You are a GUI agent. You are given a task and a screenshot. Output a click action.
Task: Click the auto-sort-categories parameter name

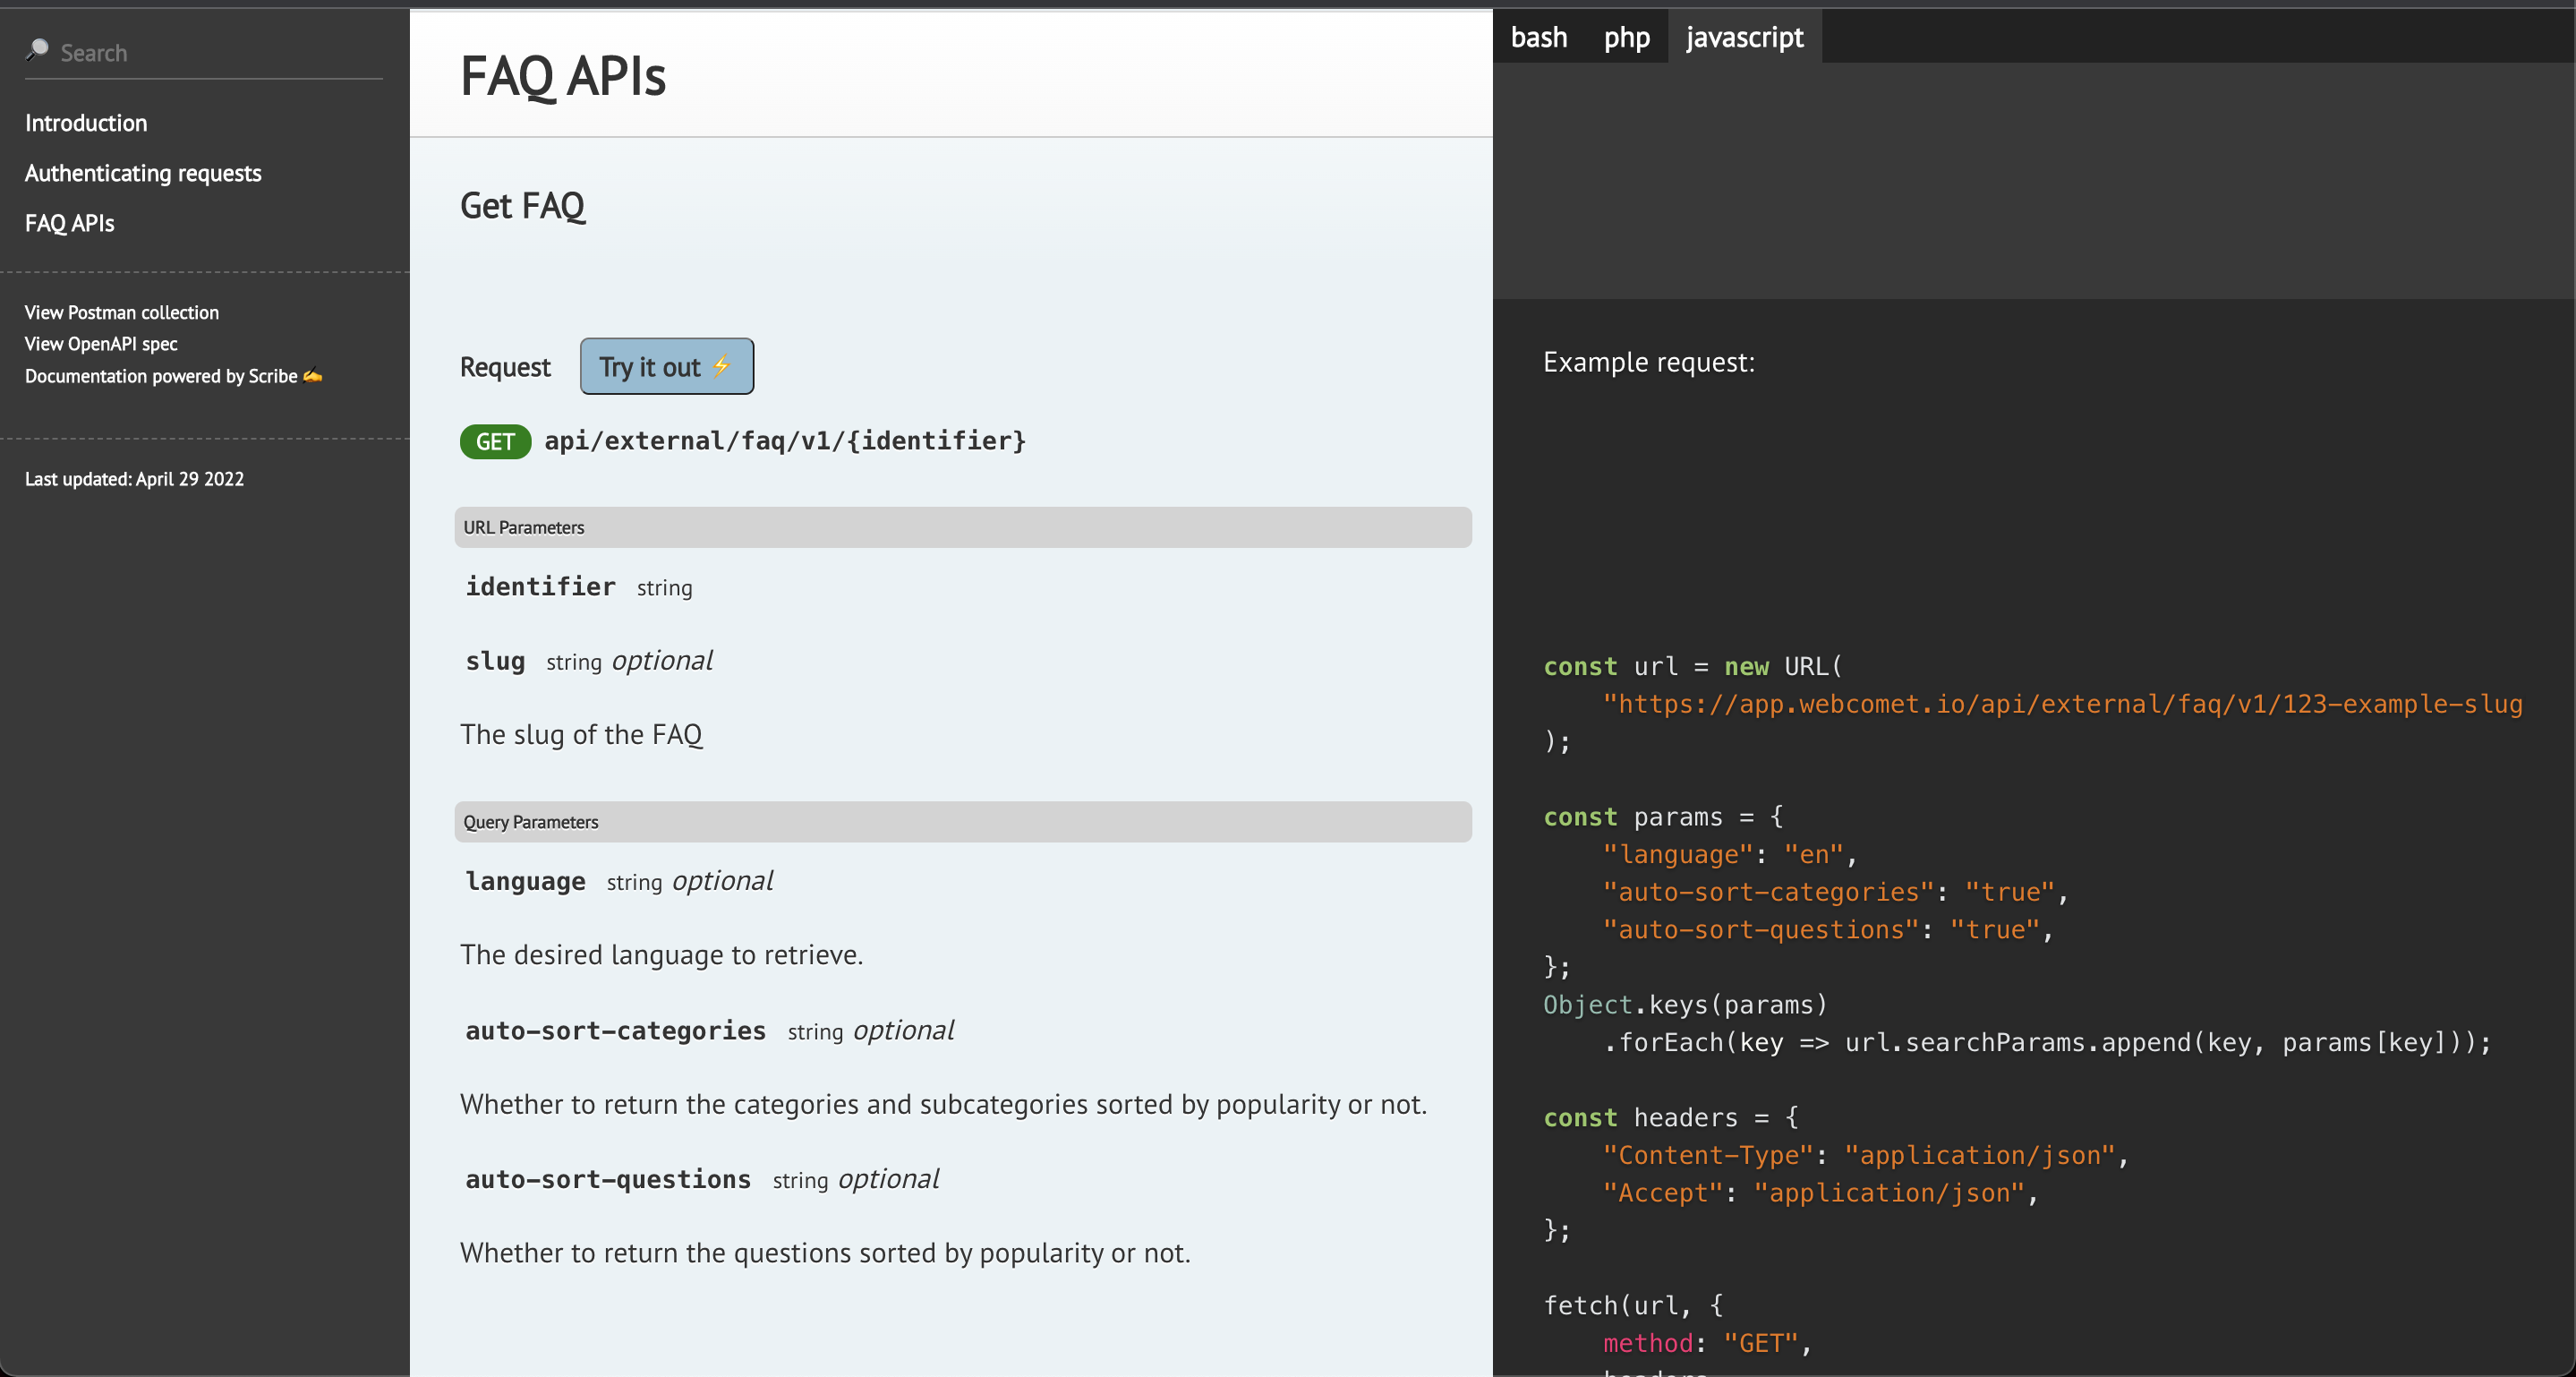[616, 1030]
